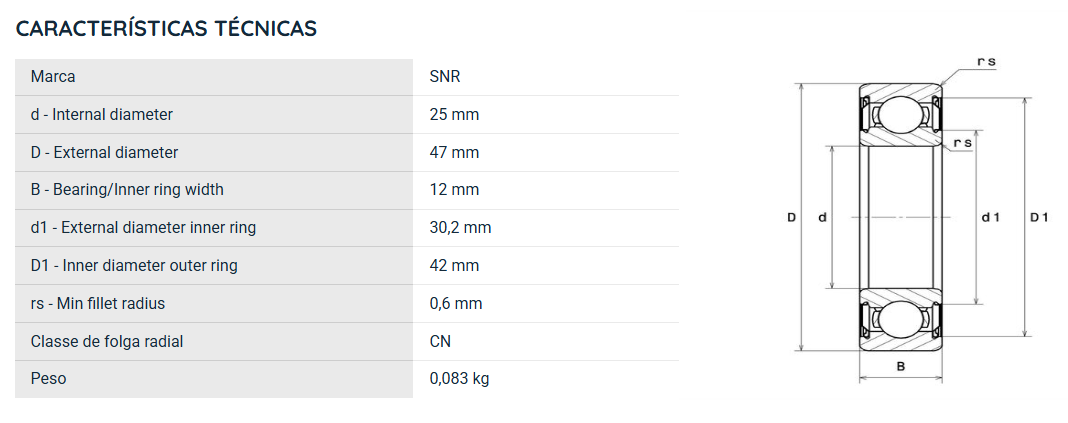Click the Características Técnicas heading

[166, 29]
